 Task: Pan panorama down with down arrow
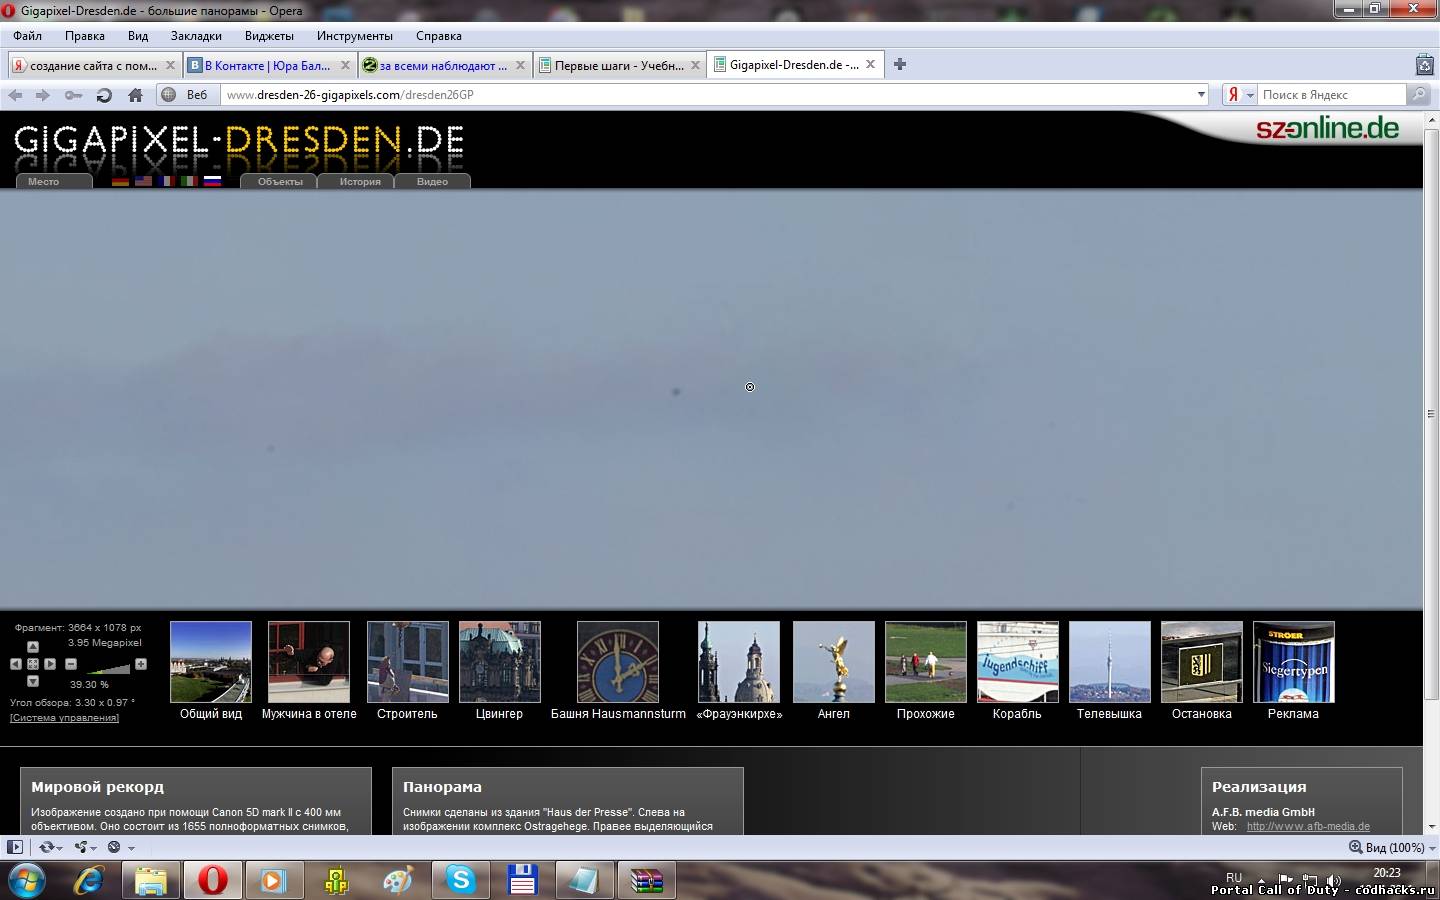click(33, 681)
